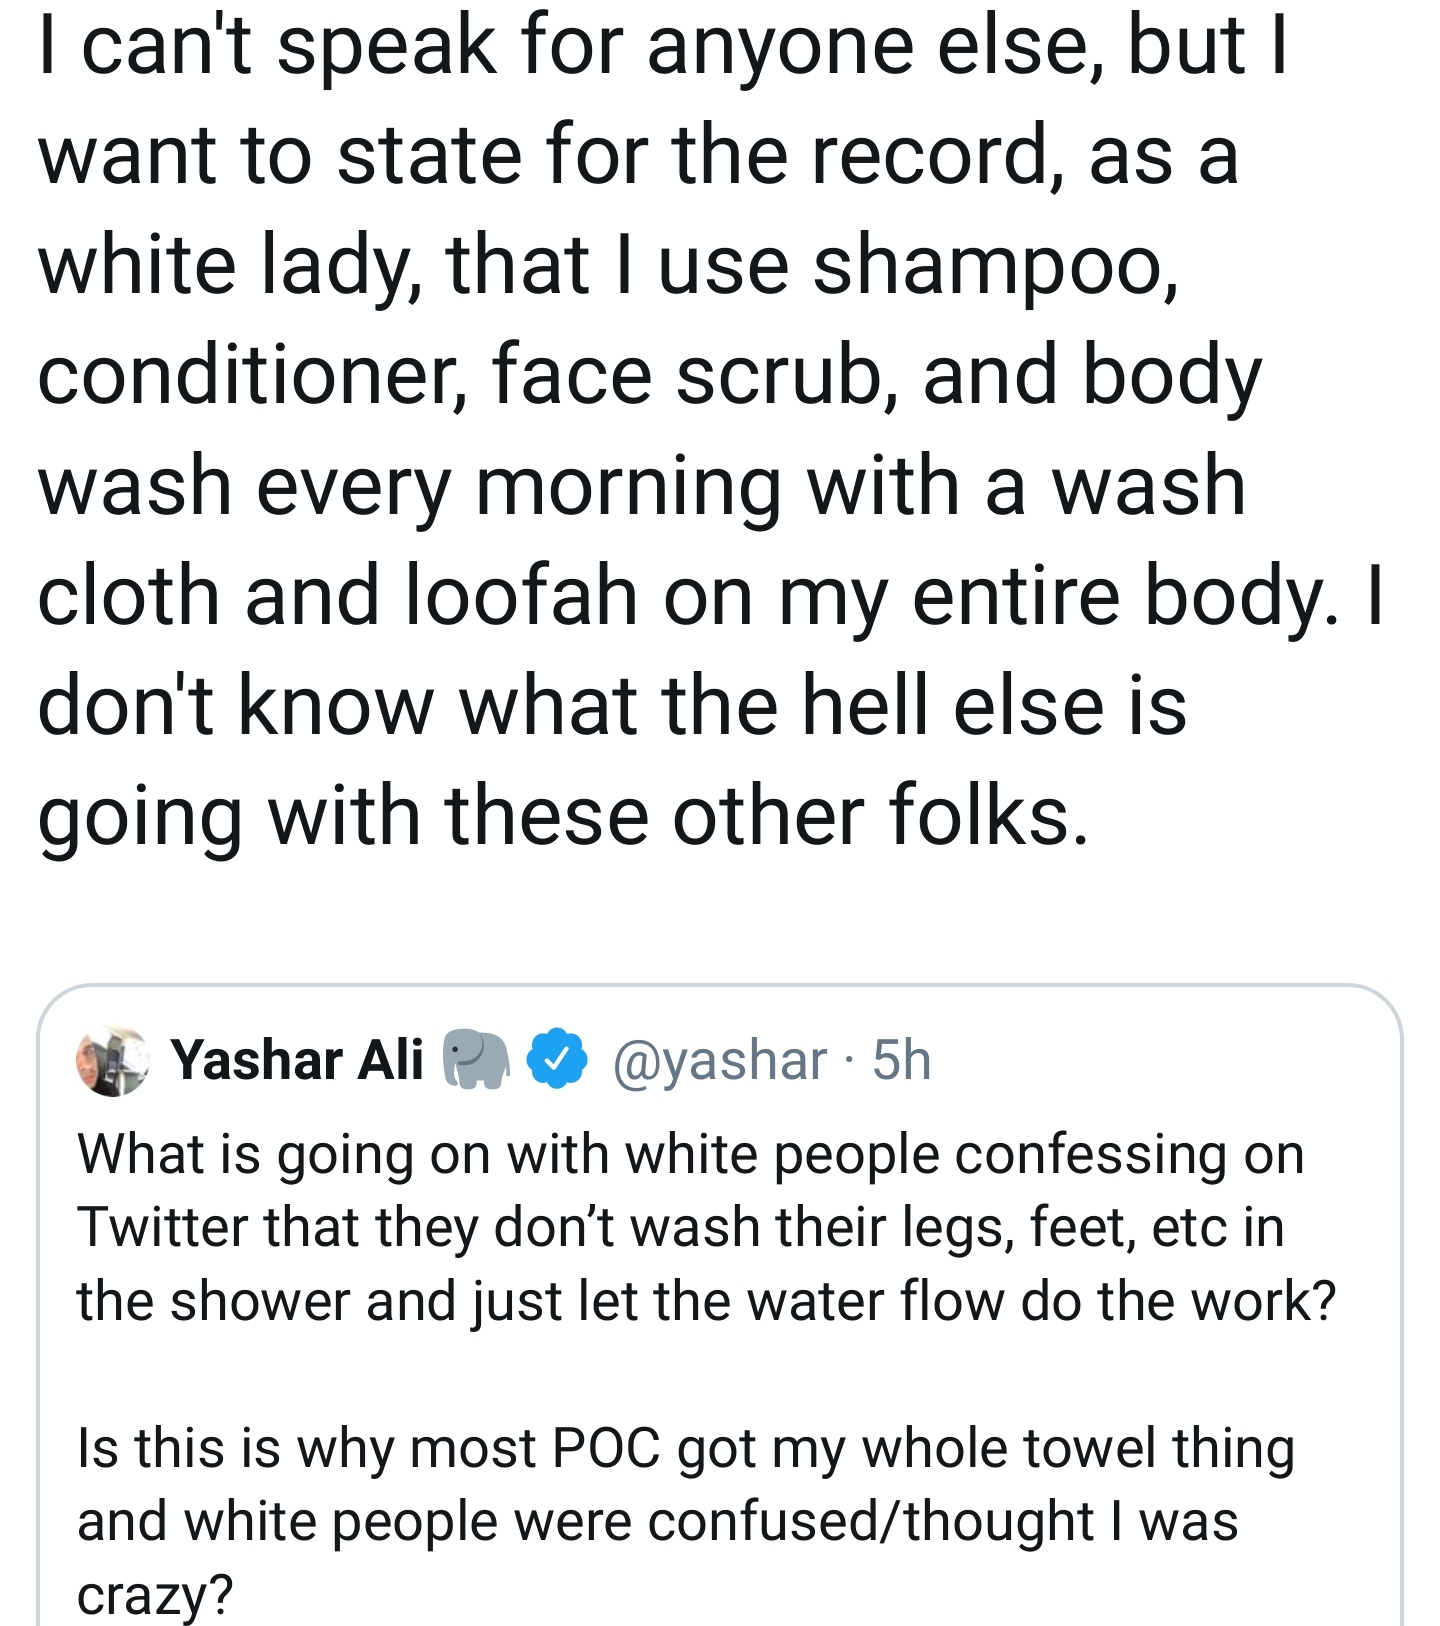This screenshot has width=1440, height=1626.
Task: Click the 5h timestamp on quoted tweet
Action: point(901,1060)
